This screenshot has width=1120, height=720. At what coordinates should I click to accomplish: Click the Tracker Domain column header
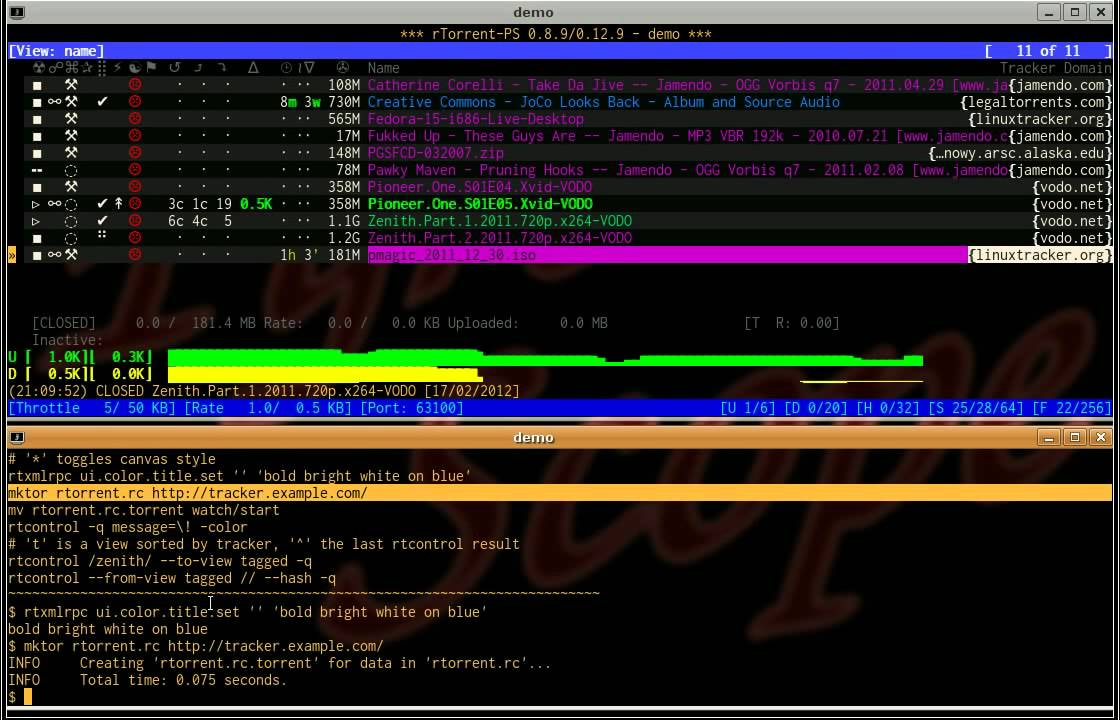click(x=1056, y=68)
